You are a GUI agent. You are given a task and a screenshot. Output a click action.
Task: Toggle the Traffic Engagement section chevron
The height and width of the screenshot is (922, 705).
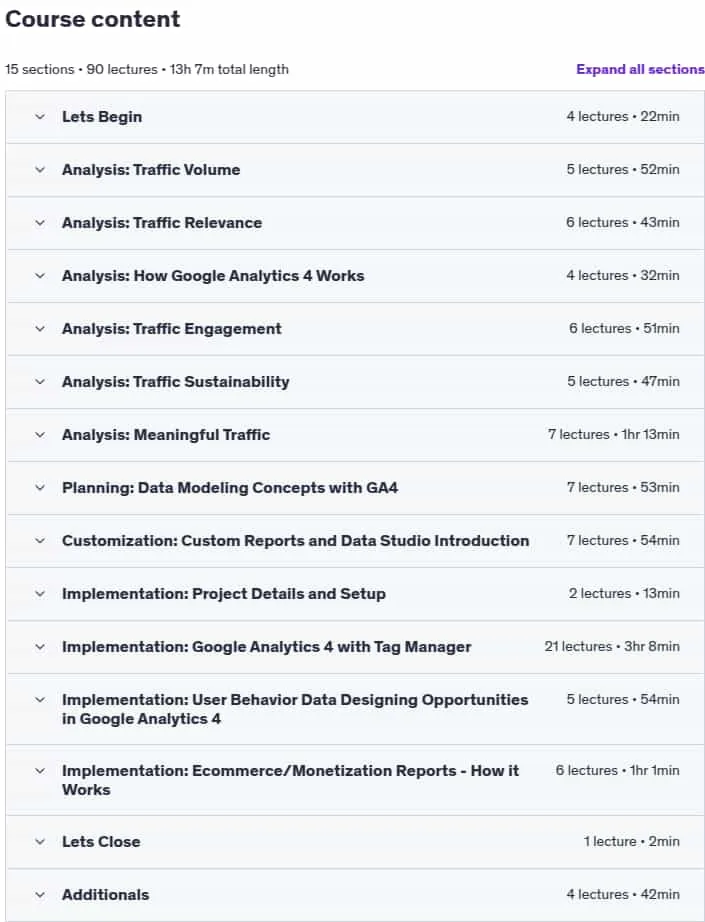click(40, 329)
